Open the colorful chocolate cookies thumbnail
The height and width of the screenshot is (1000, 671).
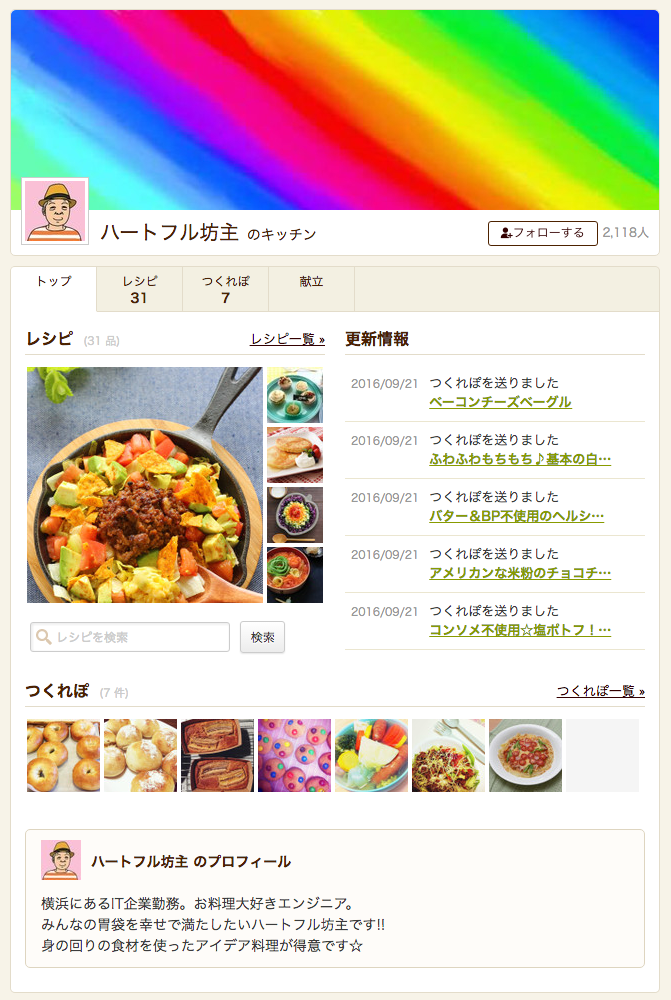click(x=295, y=756)
